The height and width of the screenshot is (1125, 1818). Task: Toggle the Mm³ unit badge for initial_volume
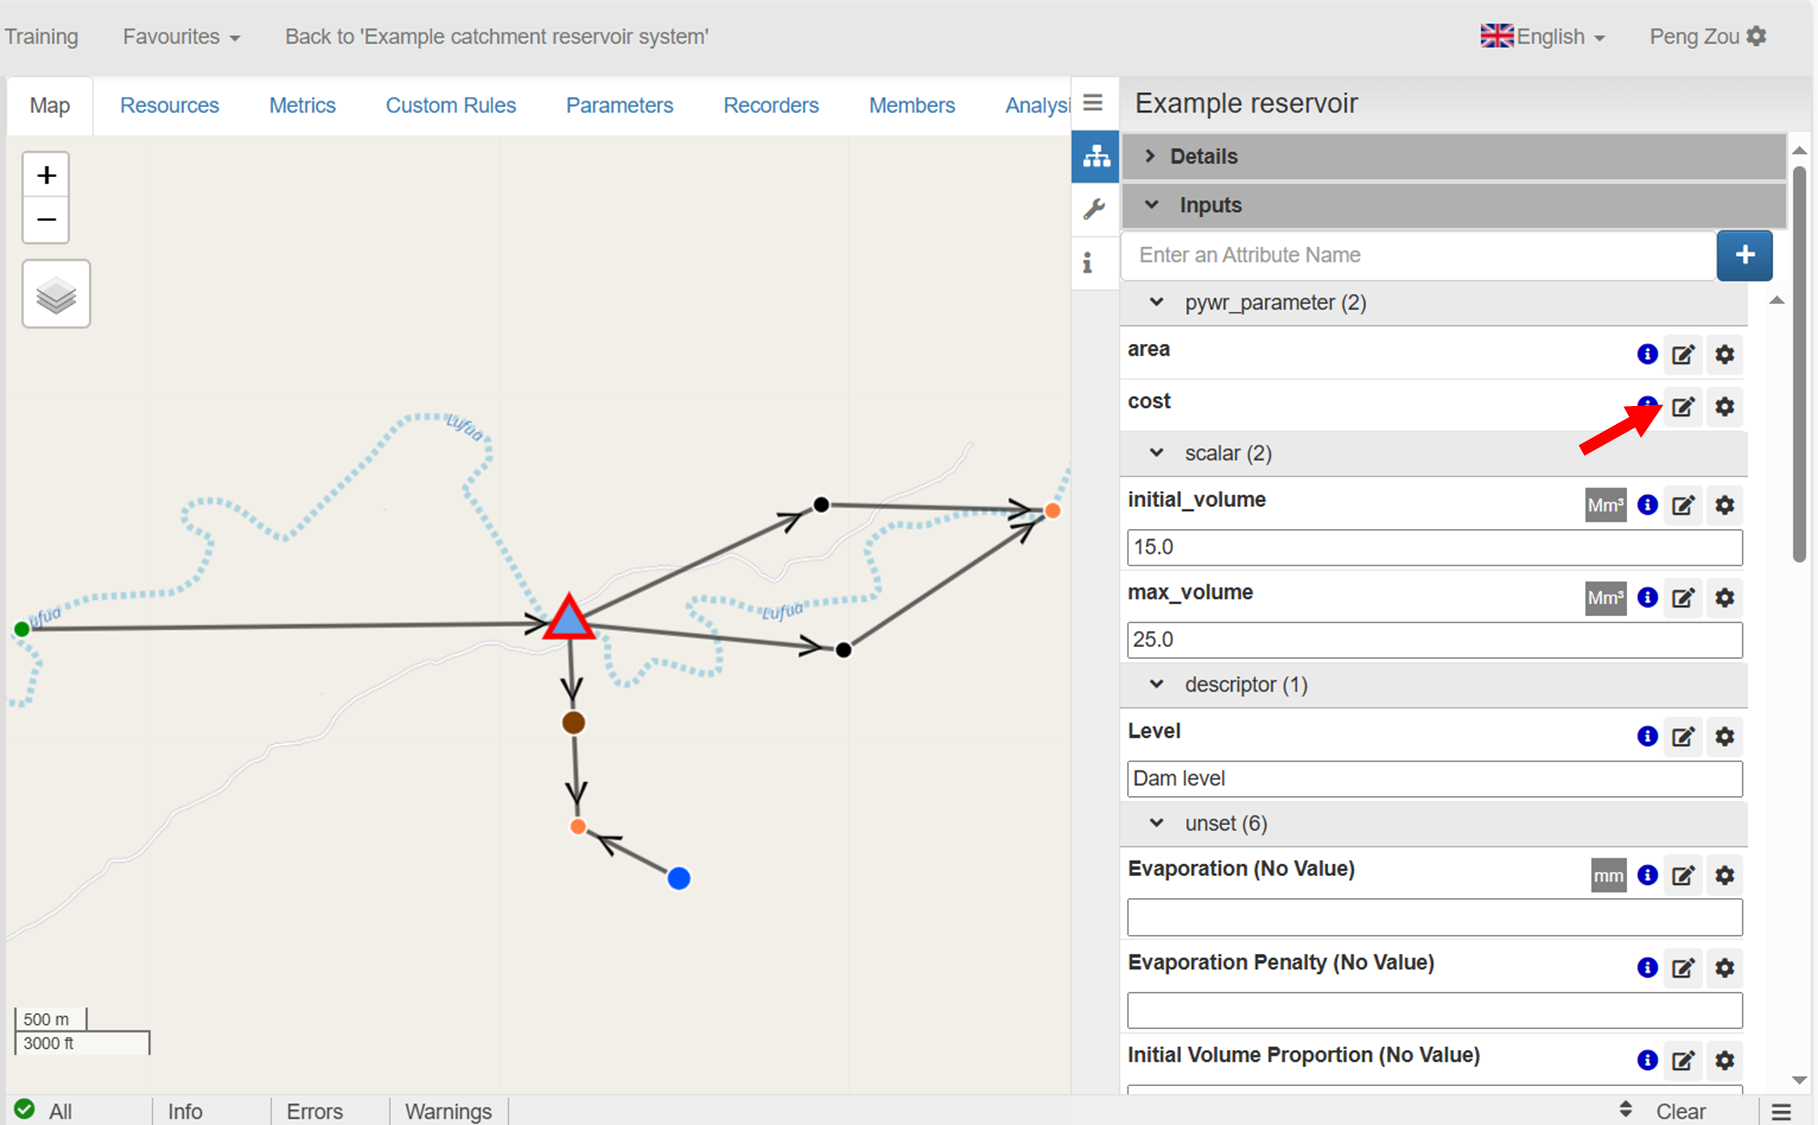pos(1605,505)
